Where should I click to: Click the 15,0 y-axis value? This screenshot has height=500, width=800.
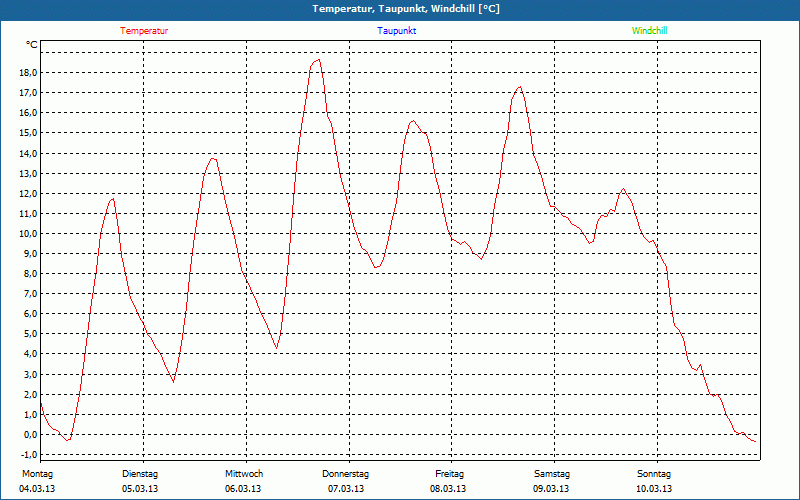tap(28, 133)
